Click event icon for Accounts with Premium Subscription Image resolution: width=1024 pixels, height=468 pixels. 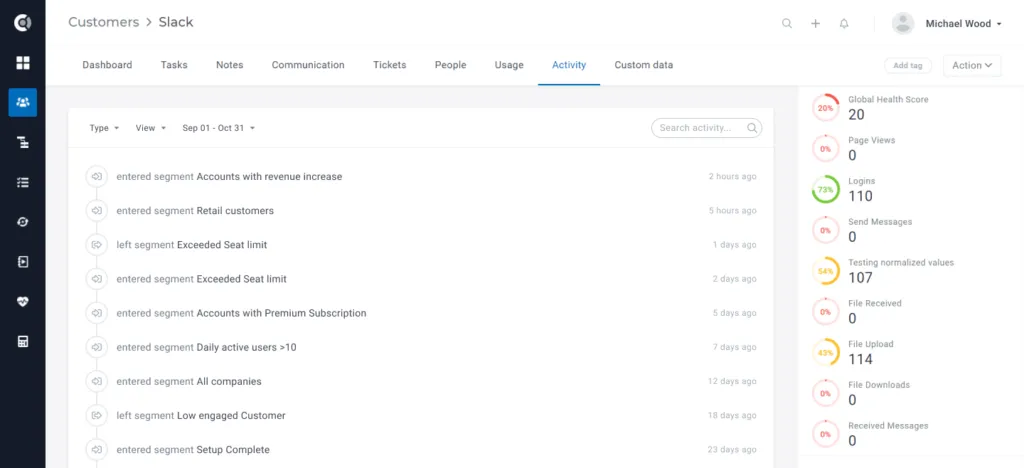(x=97, y=313)
